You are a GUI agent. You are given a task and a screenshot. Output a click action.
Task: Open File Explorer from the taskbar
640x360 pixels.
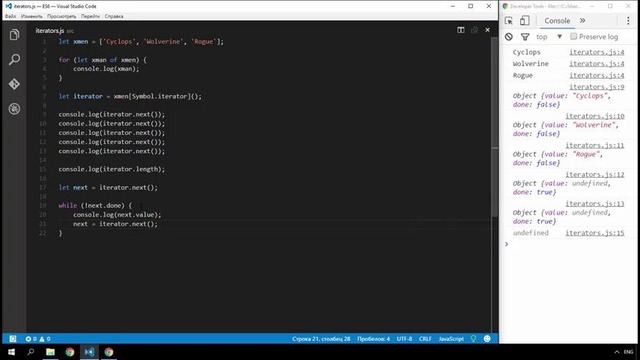pyautogui.click(x=50, y=352)
